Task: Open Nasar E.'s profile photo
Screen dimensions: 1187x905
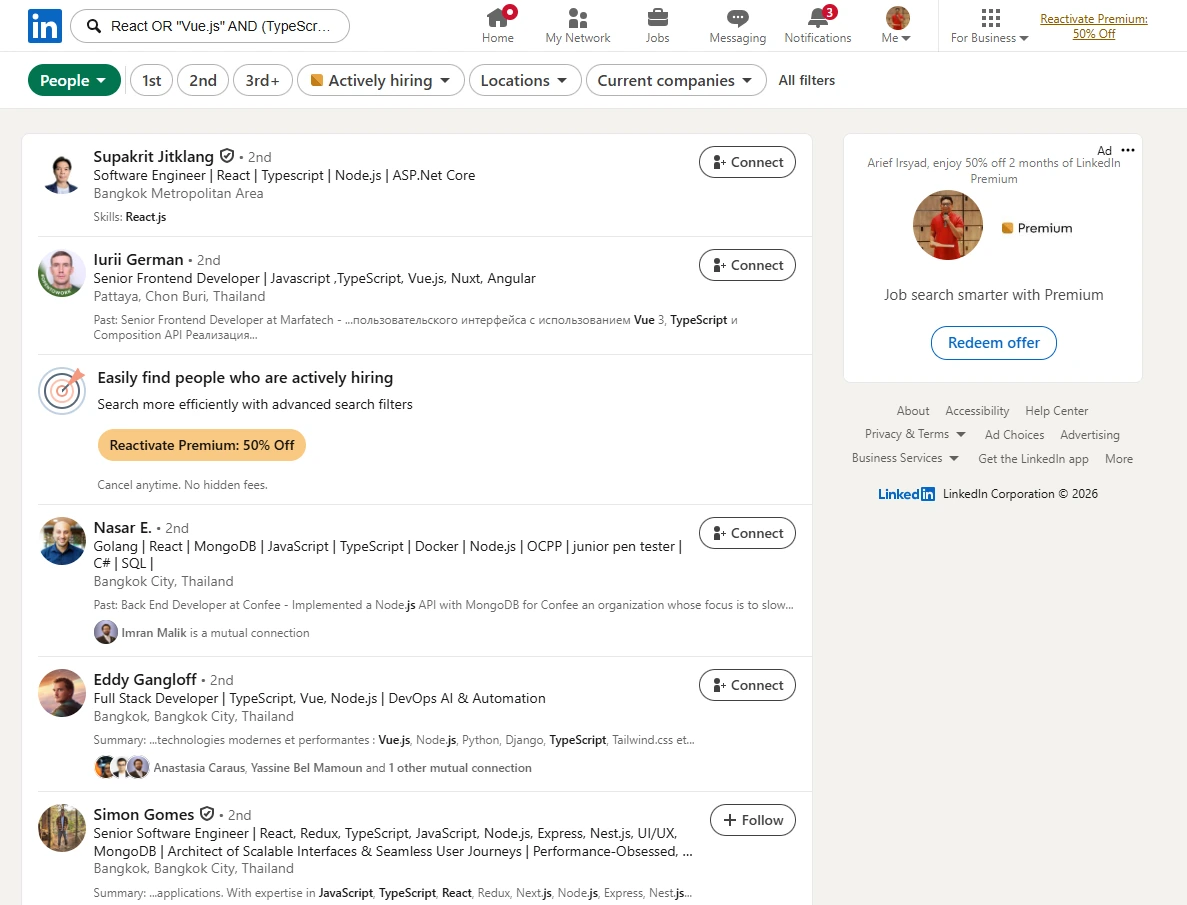Action: coord(62,541)
